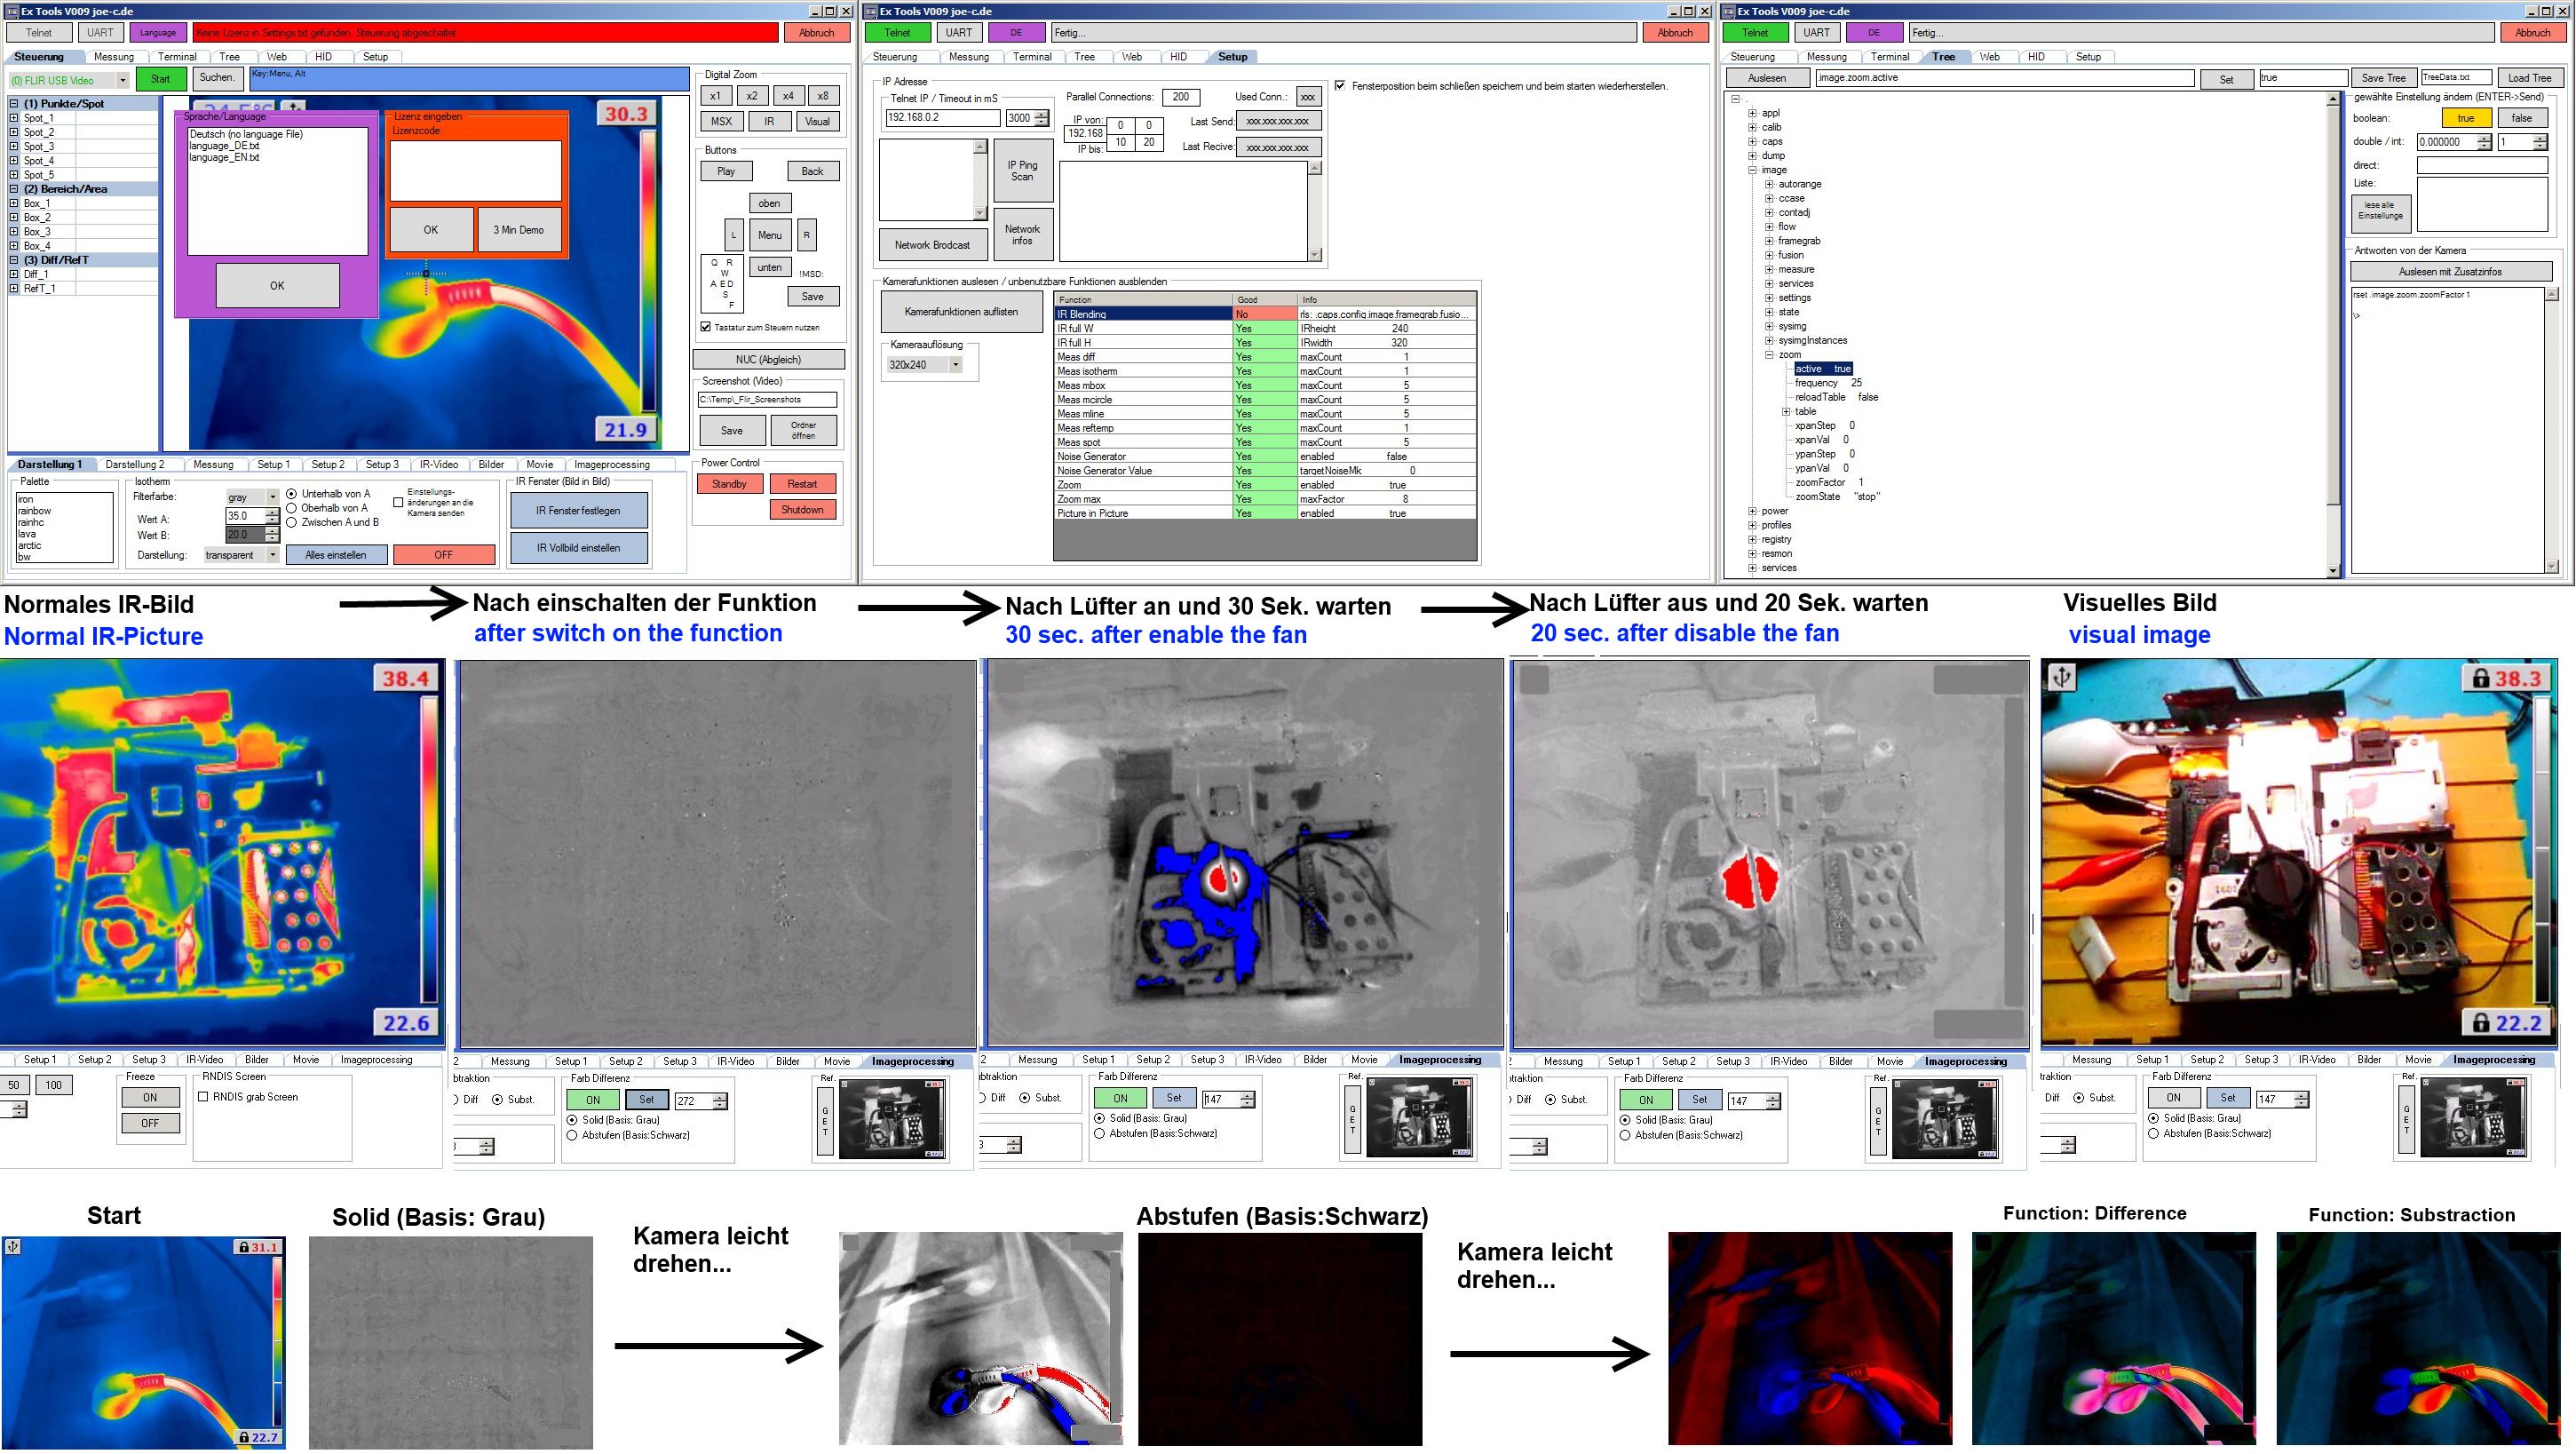This screenshot has height=1454, width=2576.
Task: Toggle Tastatur zum Steuern nutzen checkbox
Action: click(706, 327)
